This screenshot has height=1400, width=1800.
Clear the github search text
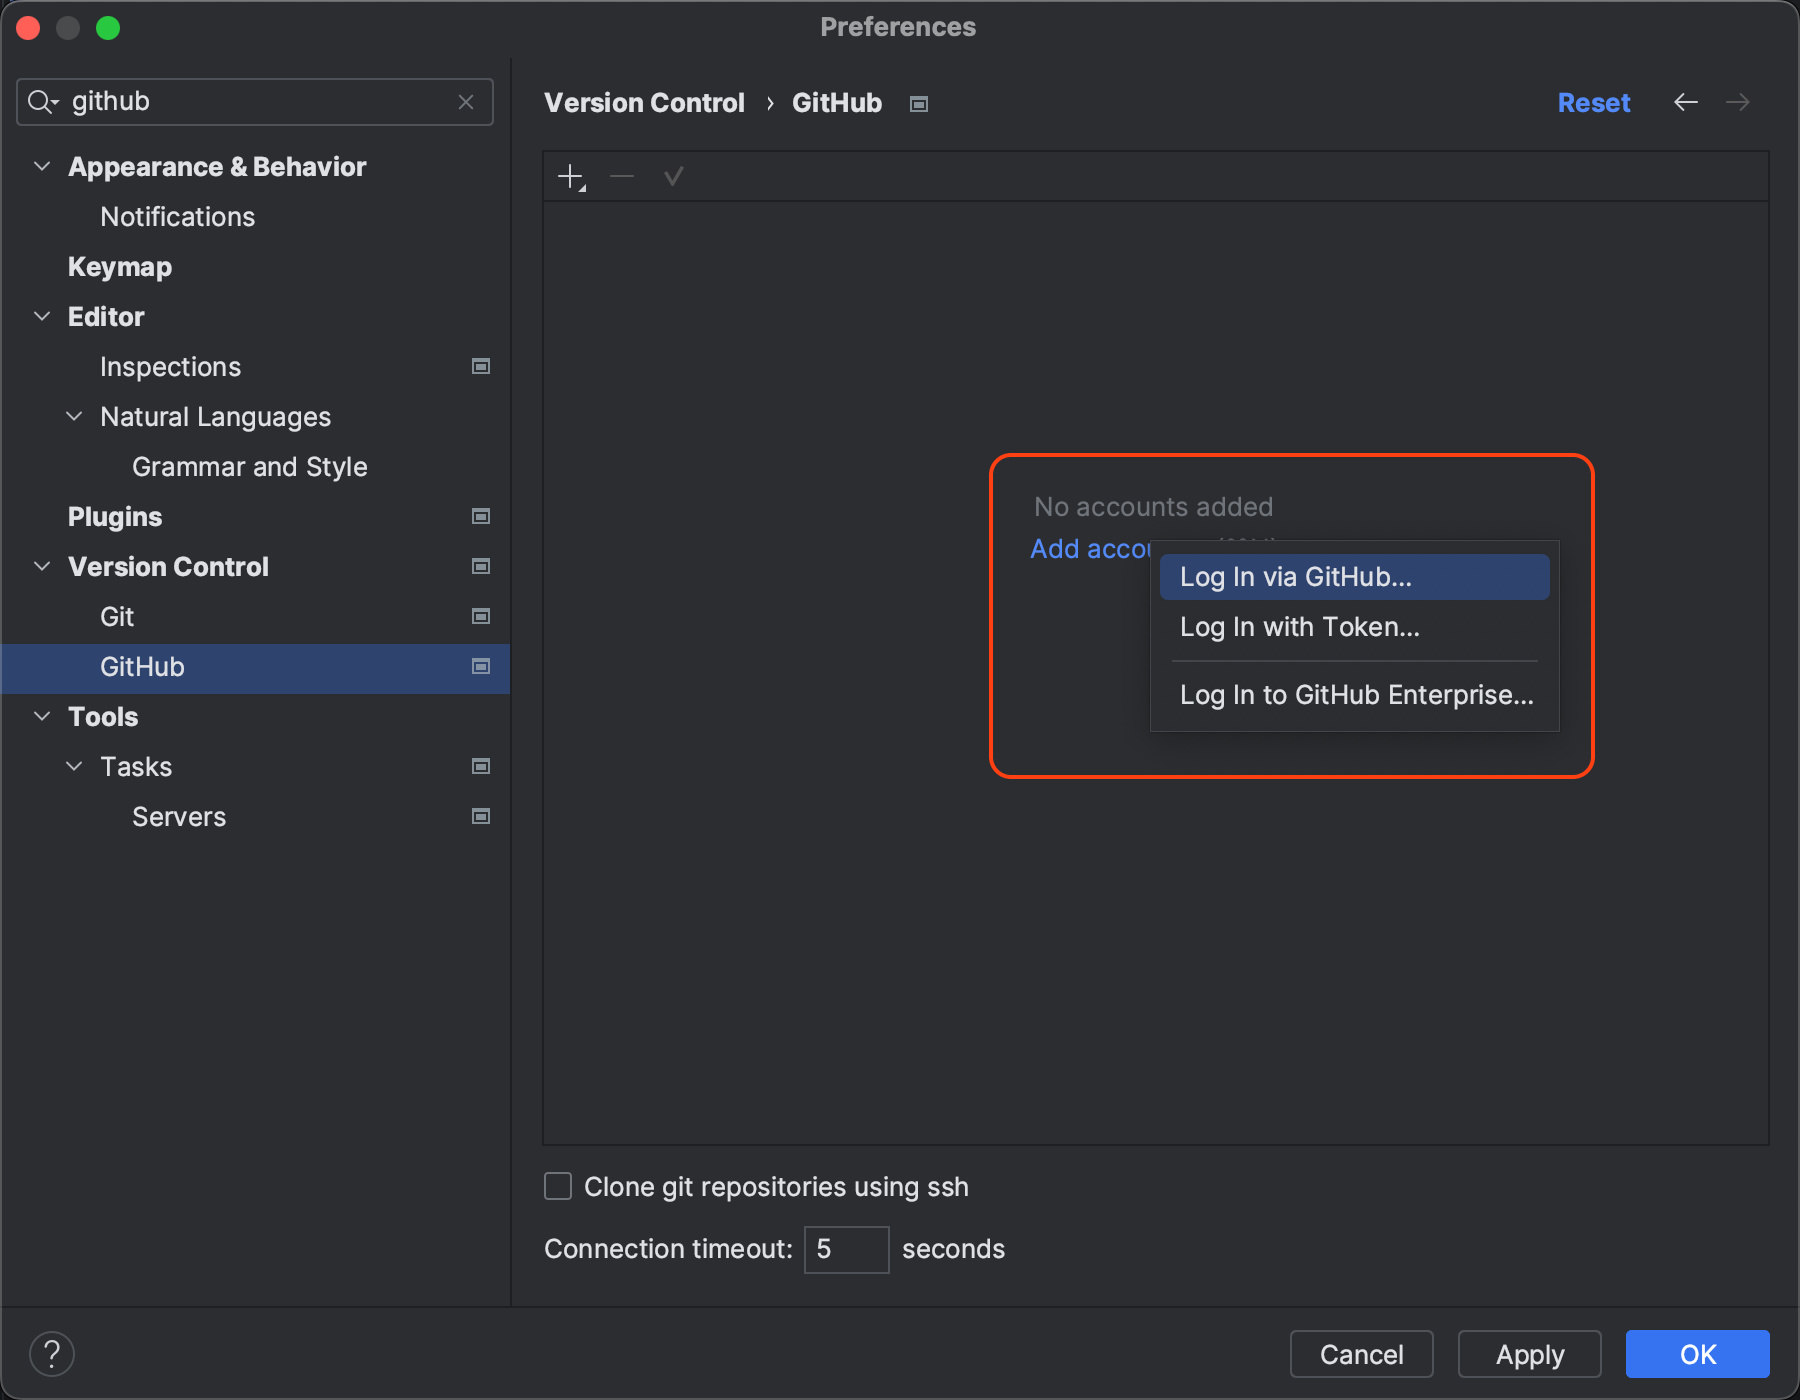pyautogui.click(x=466, y=102)
